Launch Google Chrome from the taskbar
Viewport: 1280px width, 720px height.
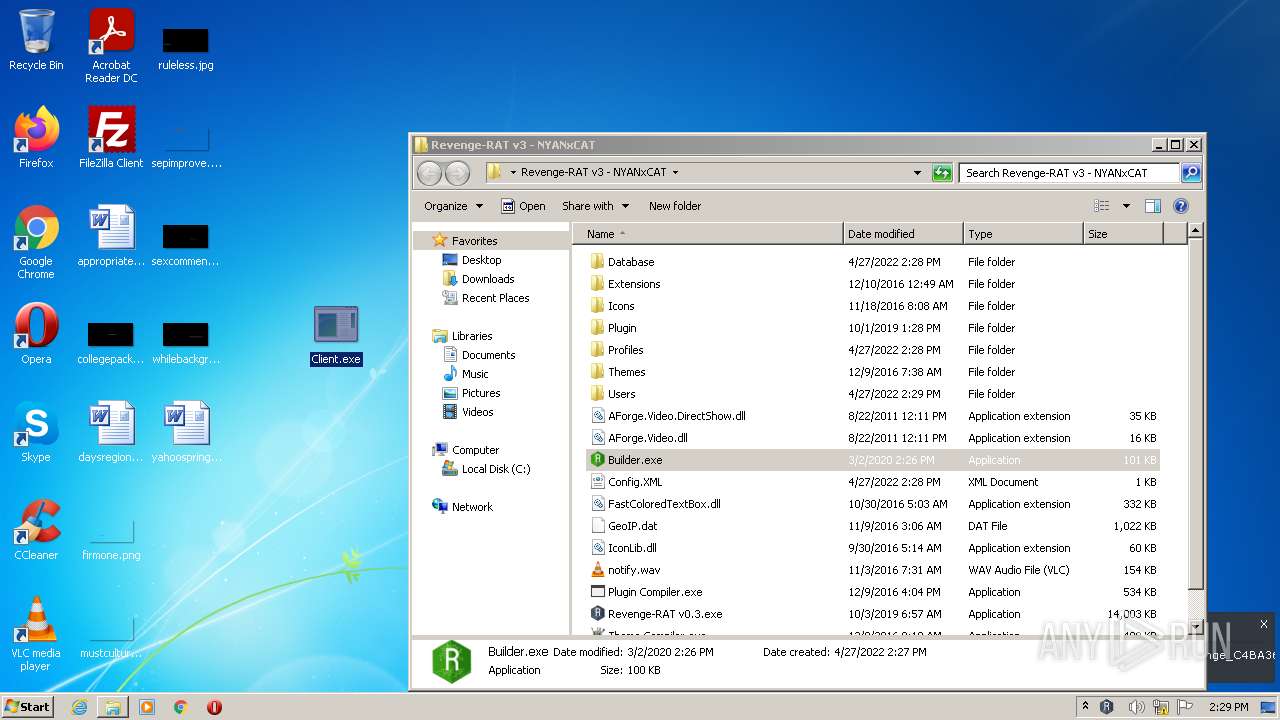click(x=181, y=707)
